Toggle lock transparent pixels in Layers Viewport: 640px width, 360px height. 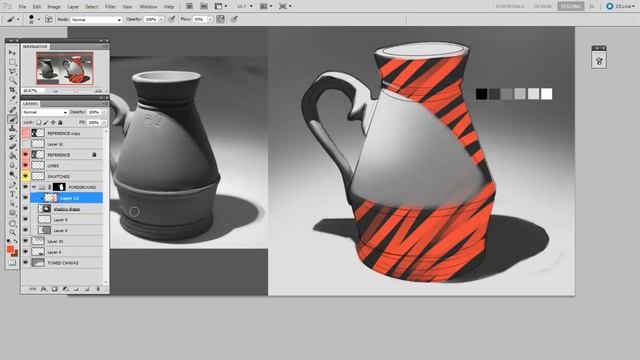pyautogui.click(x=39, y=122)
